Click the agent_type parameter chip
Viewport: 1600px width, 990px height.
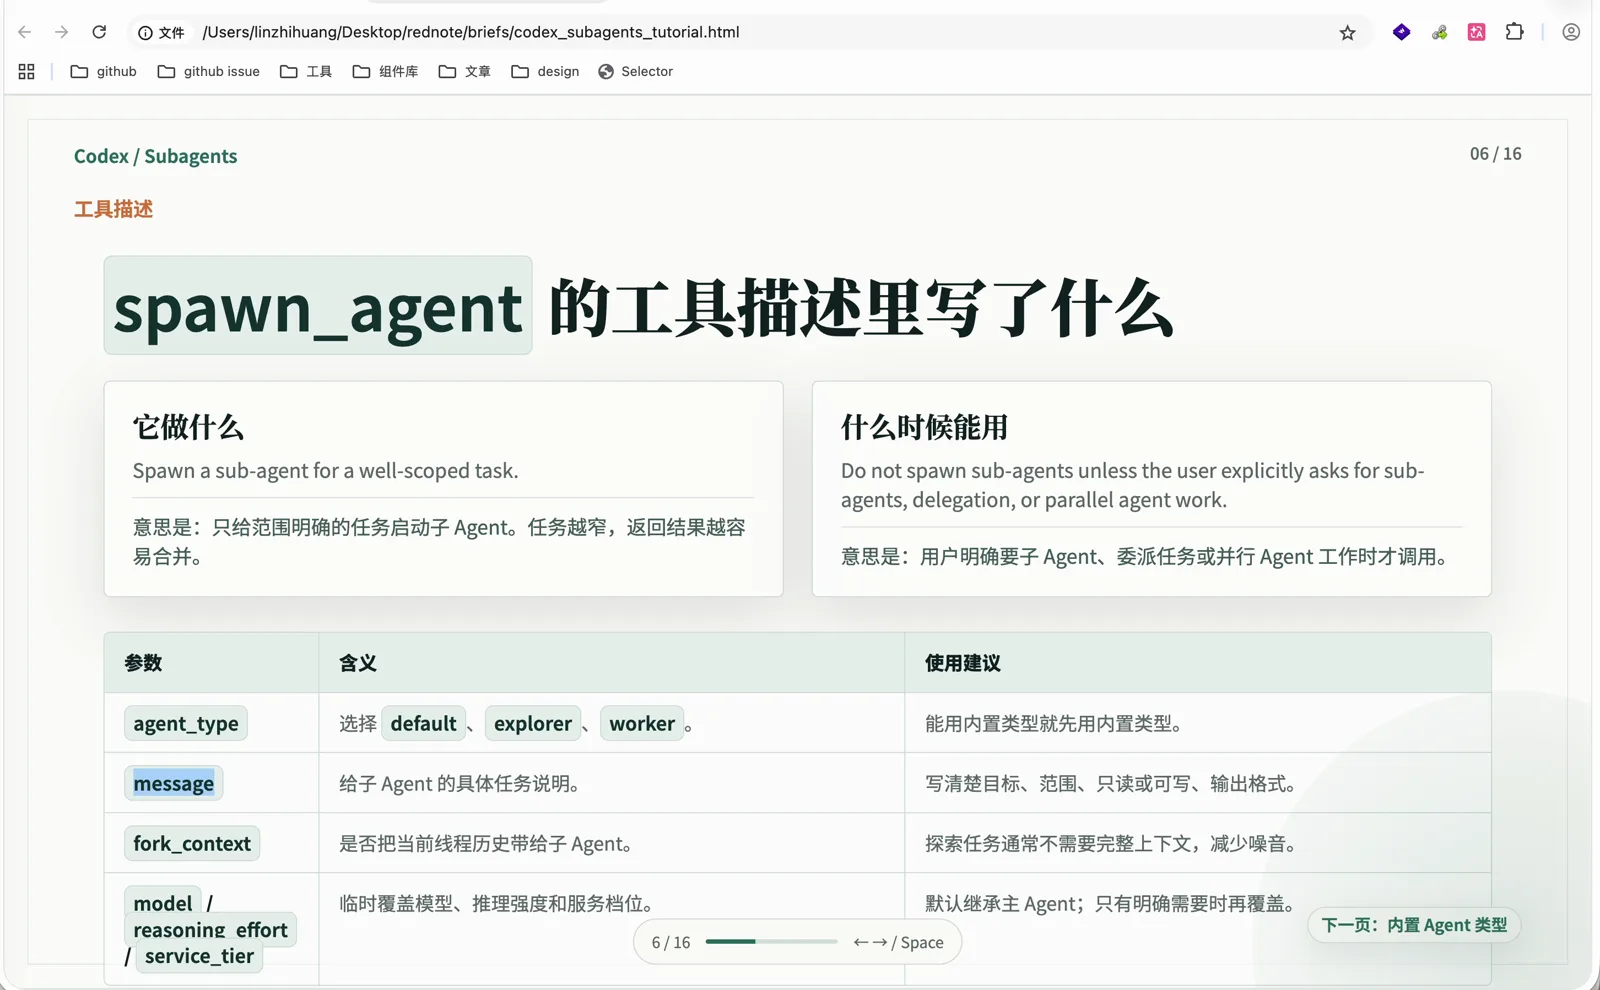pos(186,723)
